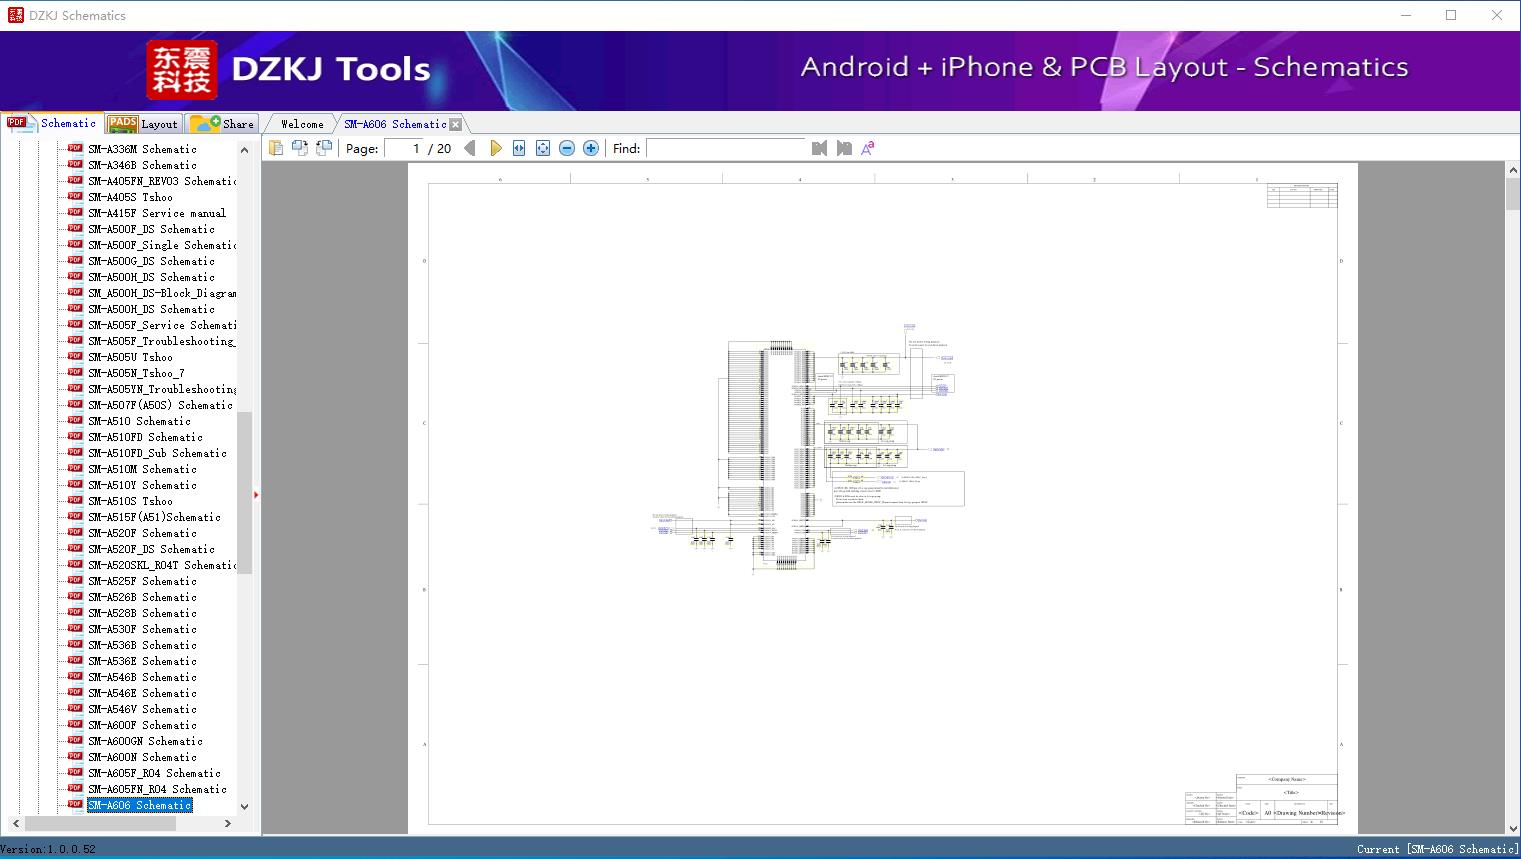This screenshot has height=859, width=1521.
Task: Fit the page to width
Action: (519, 148)
